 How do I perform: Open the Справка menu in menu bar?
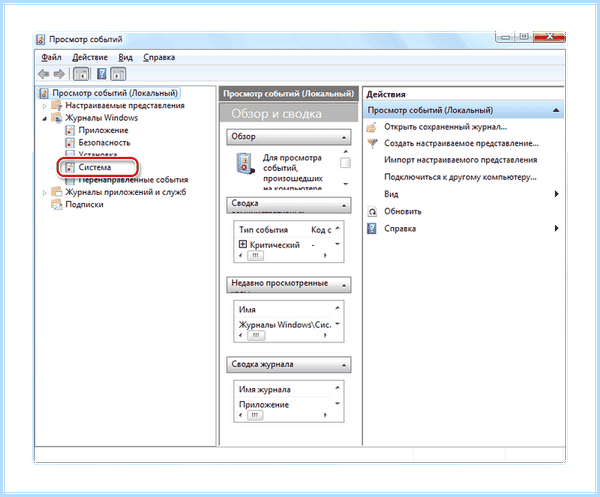[159, 57]
